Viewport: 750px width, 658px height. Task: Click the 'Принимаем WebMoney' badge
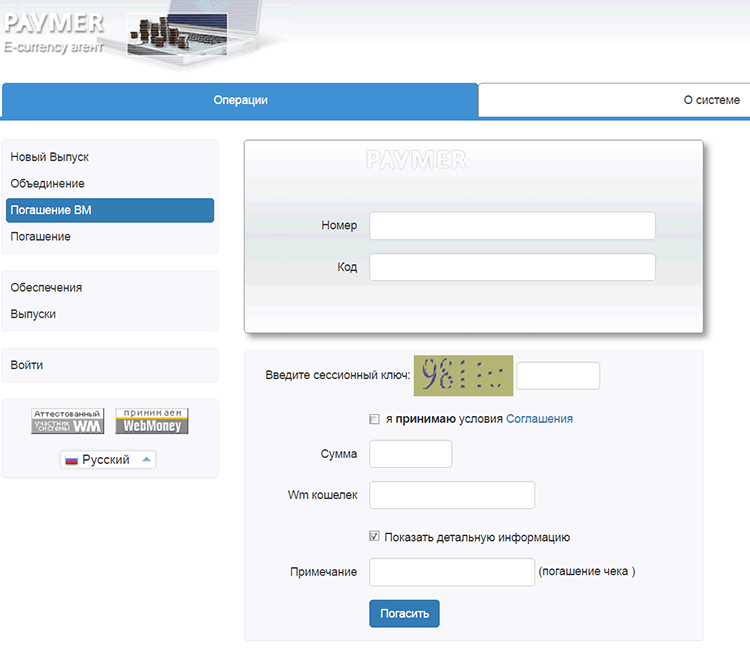point(152,421)
